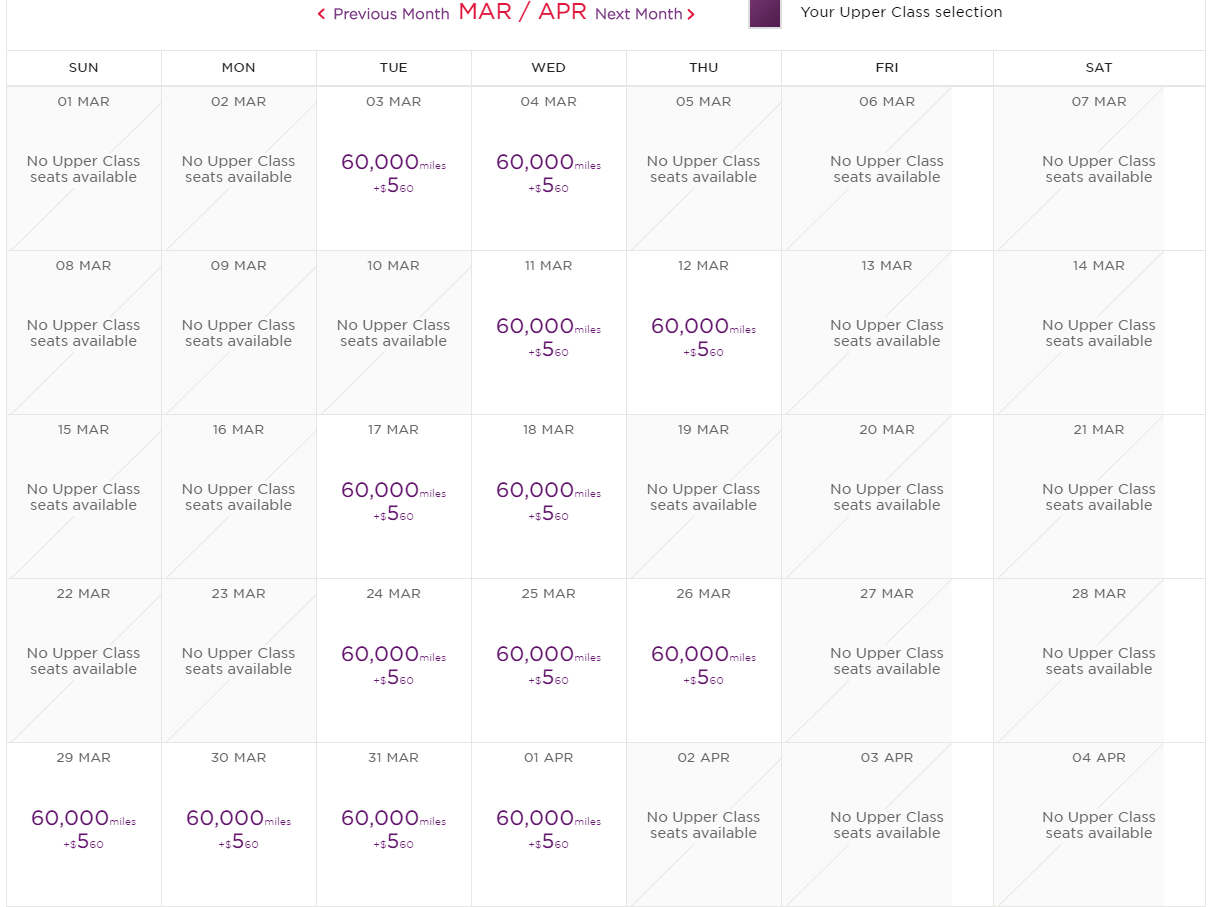Pick the 17 MAR 60,000 miles cell
The height and width of the screenshot is (907, 1211).
(393, 500)
